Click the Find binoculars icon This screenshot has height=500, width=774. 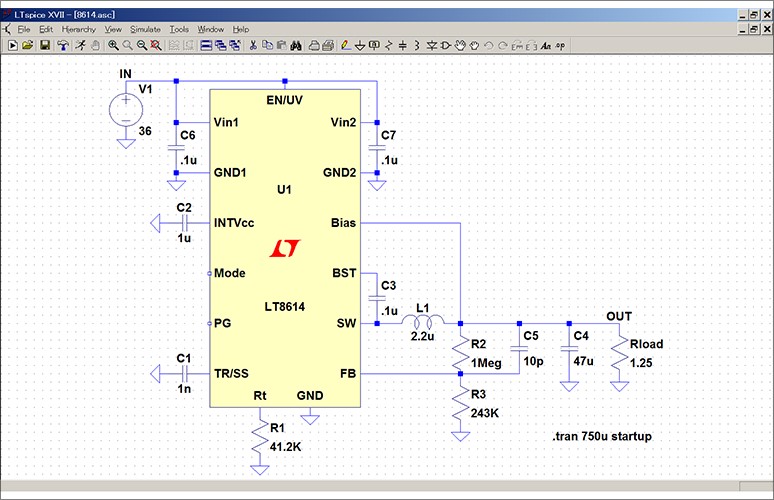tap(297, 45)
